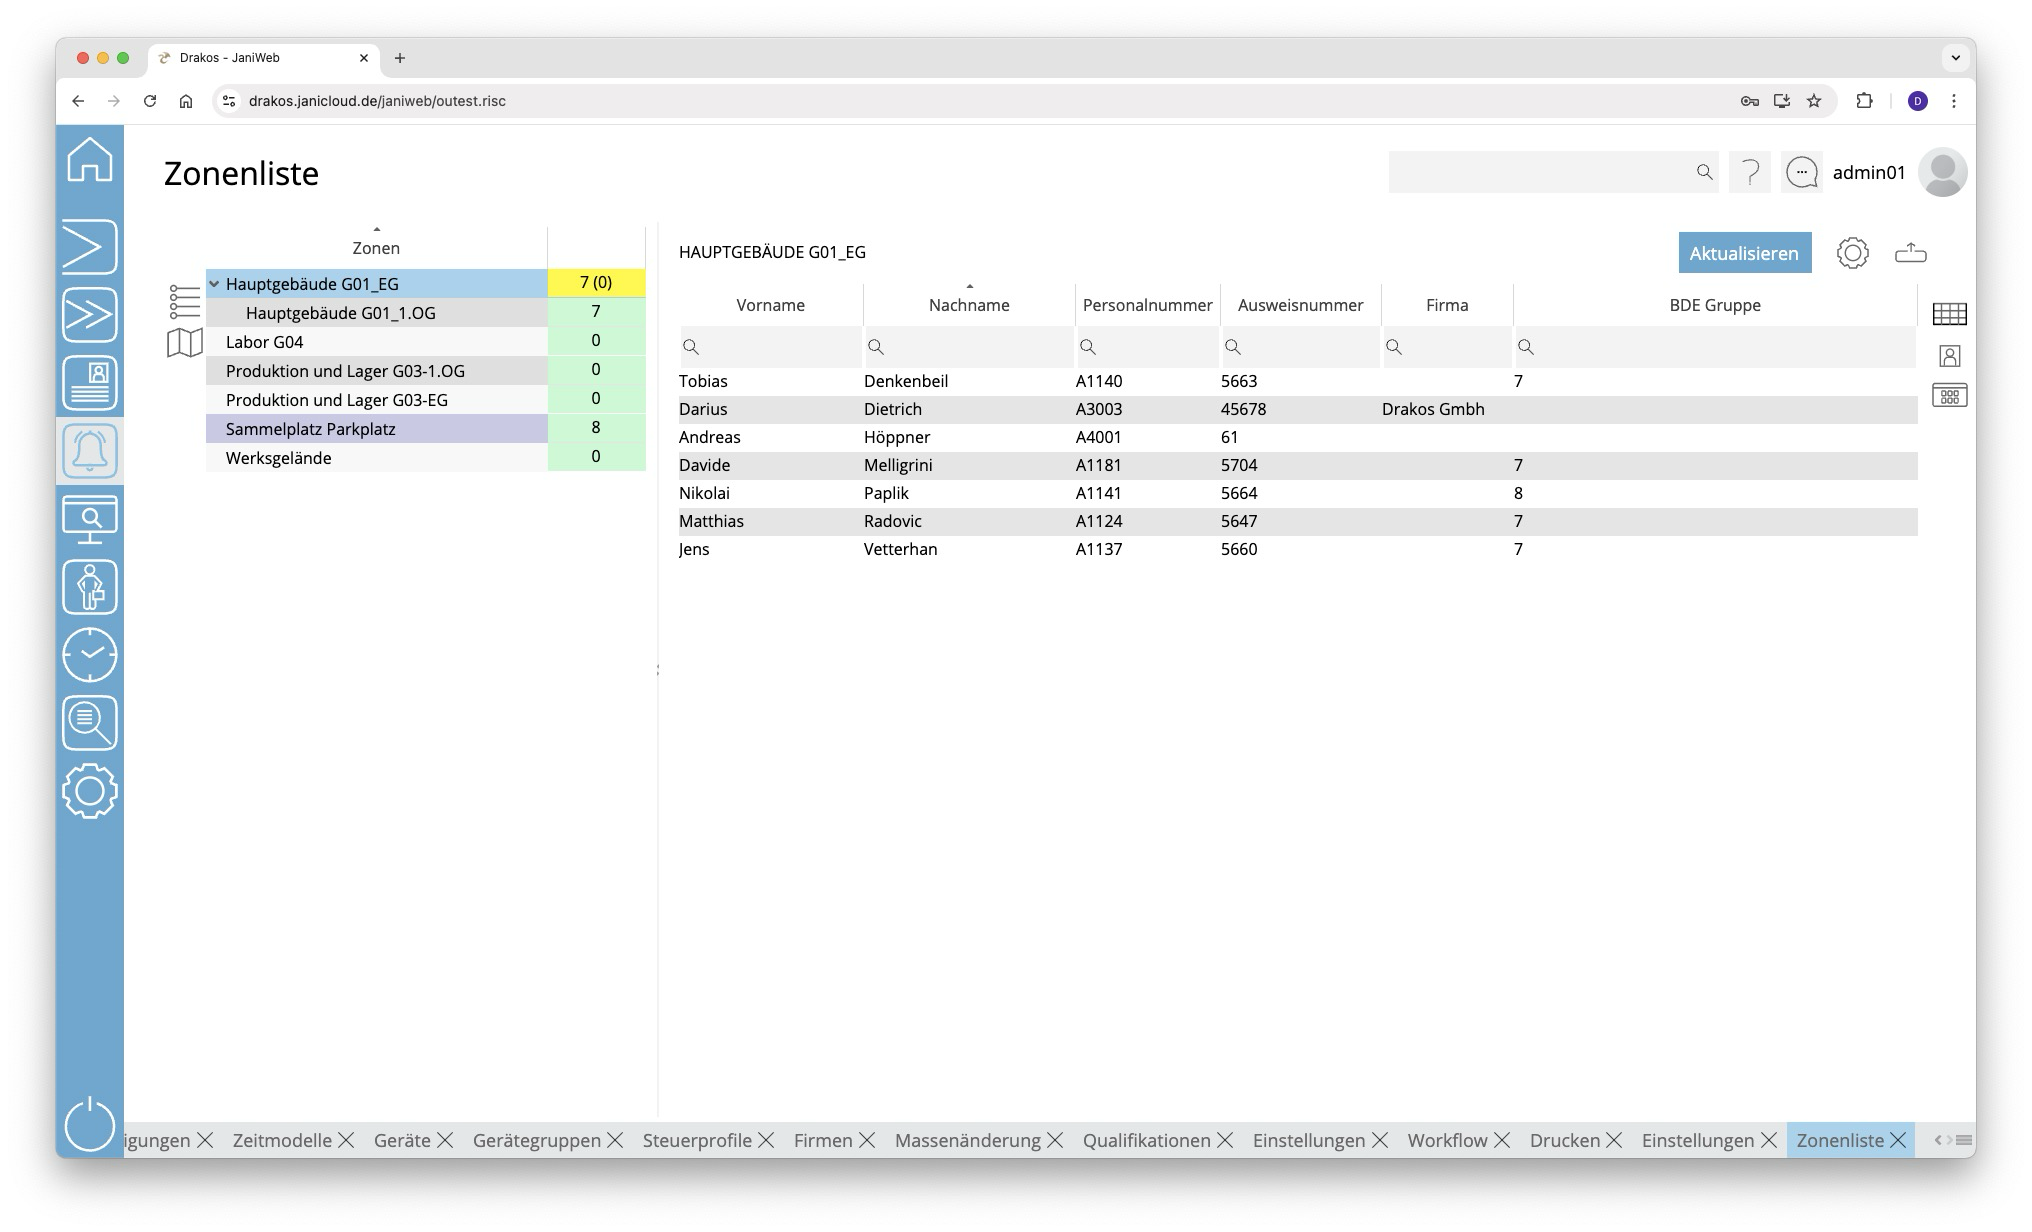Switch to map view of zones

tap(184, 343)
